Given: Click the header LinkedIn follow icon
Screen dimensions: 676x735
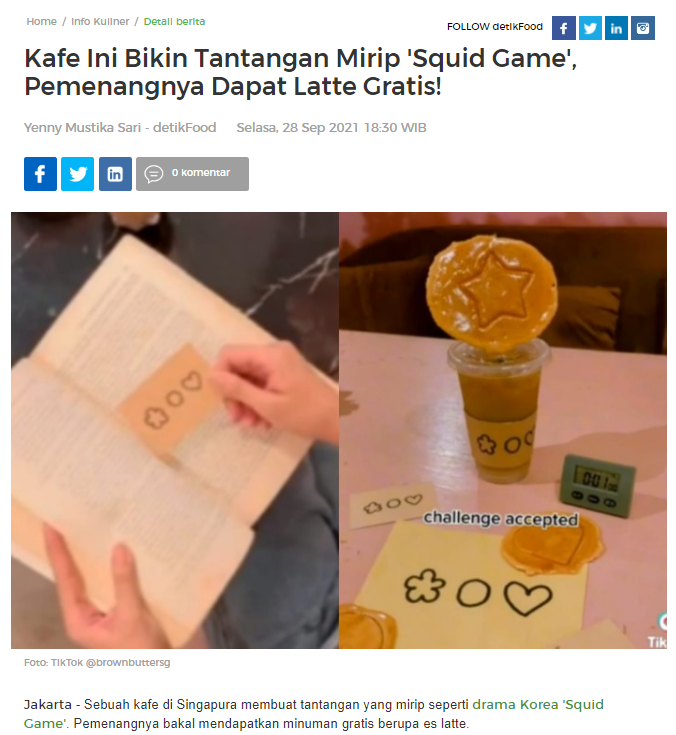Looking at the screenshot, I should [616, 28].
